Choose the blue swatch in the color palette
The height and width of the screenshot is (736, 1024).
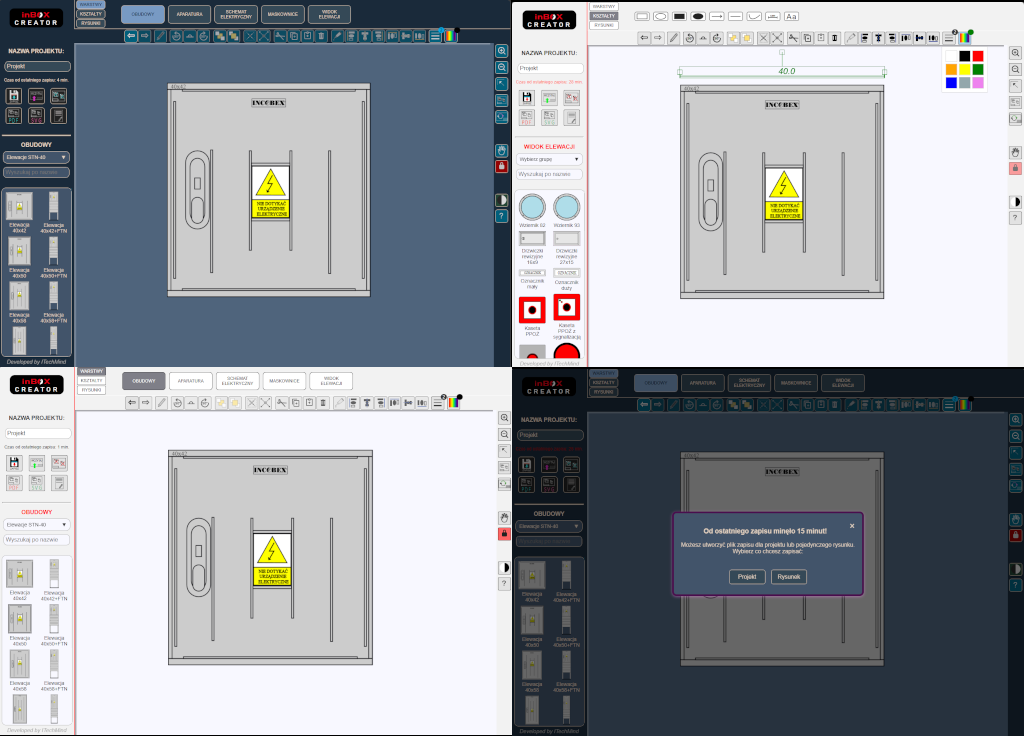click(952, 83)
